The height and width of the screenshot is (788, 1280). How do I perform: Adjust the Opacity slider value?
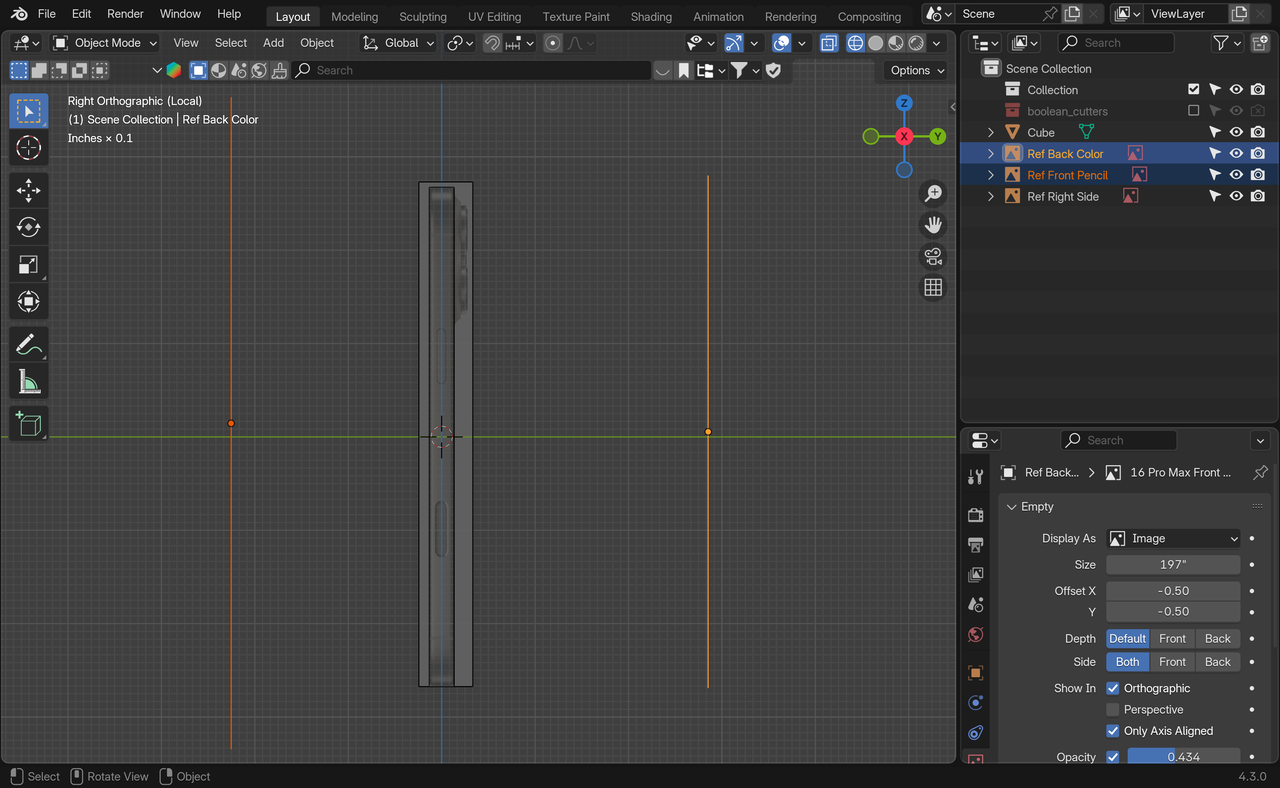[x=1184, y=757]
